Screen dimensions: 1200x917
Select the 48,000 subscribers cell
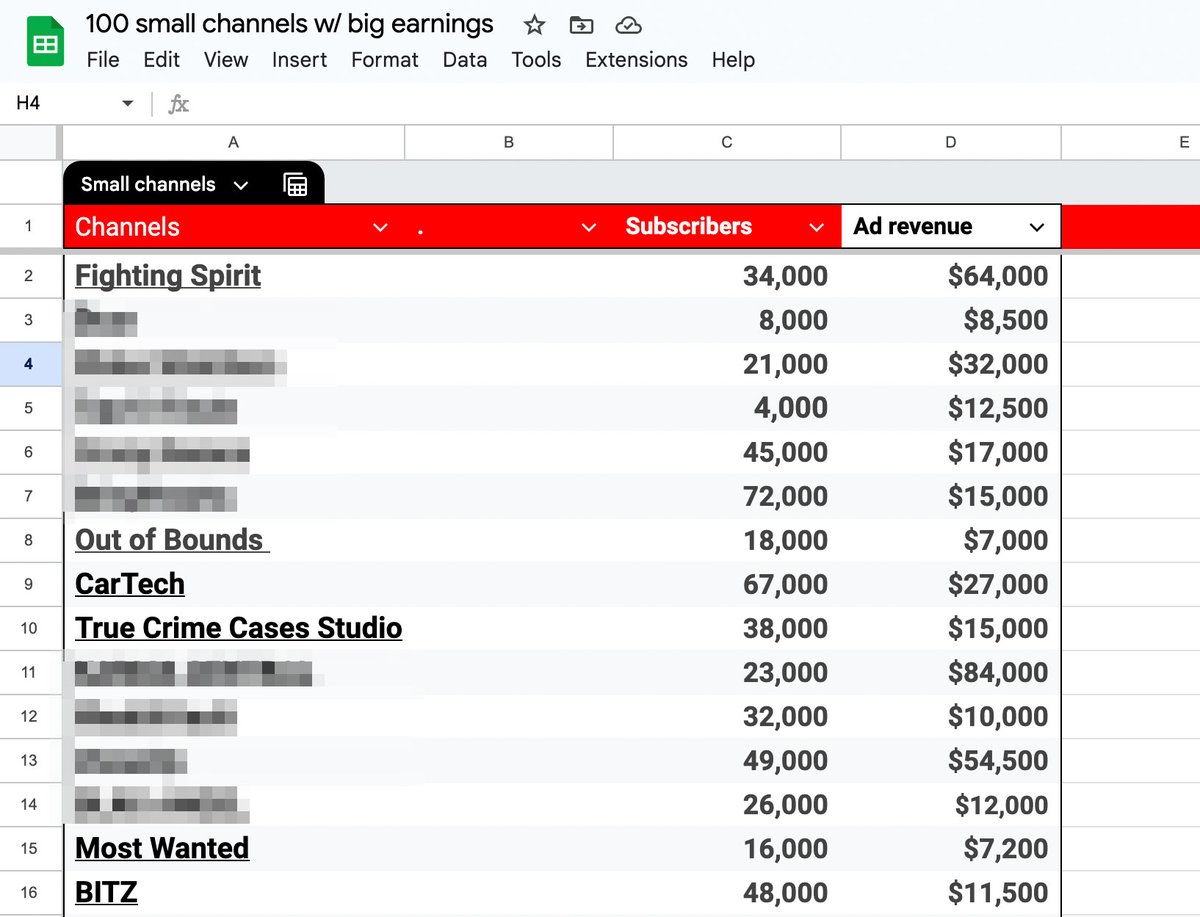[x=727, y=892]
